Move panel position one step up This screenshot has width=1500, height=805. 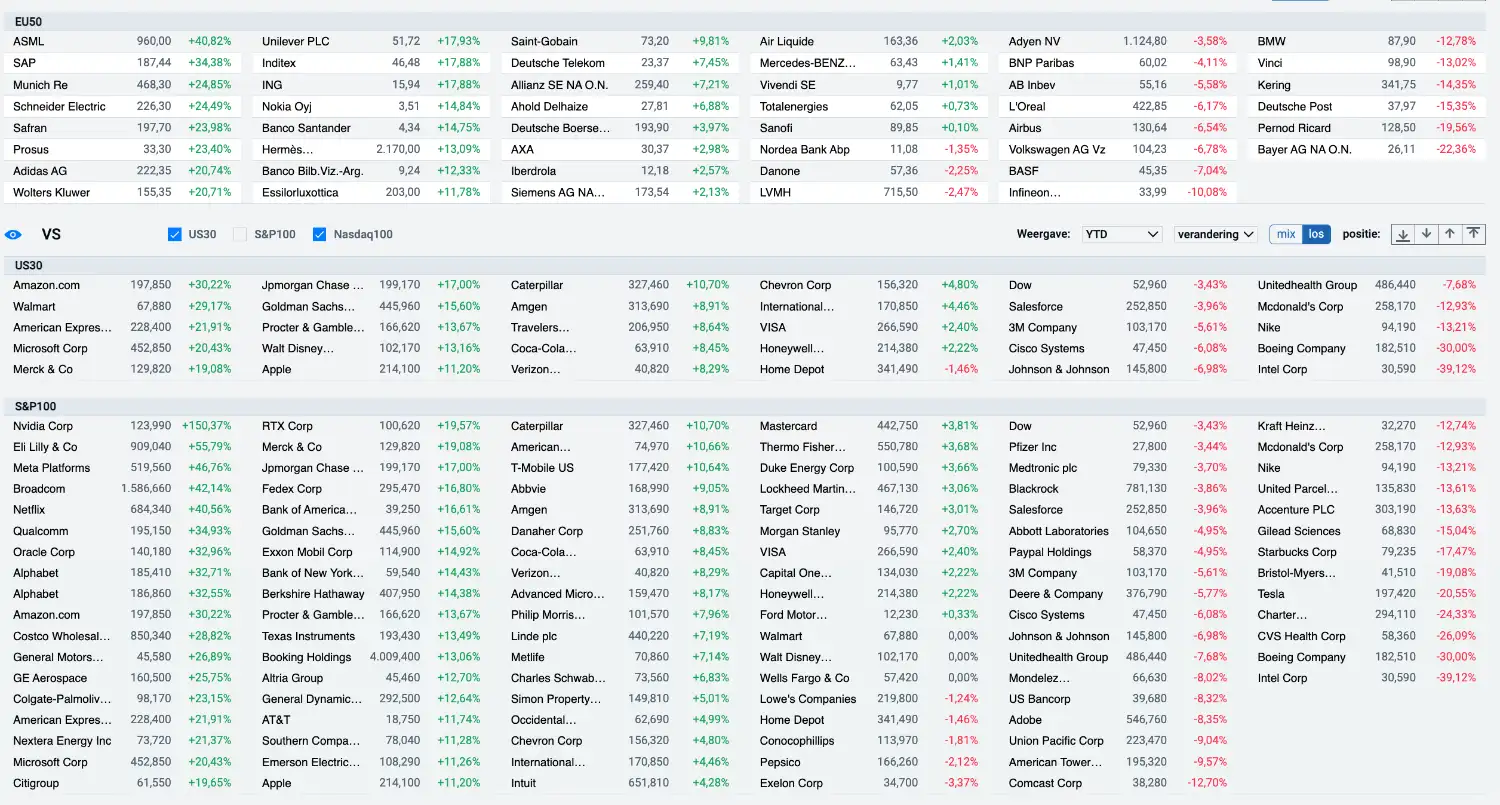(1449, 234)
